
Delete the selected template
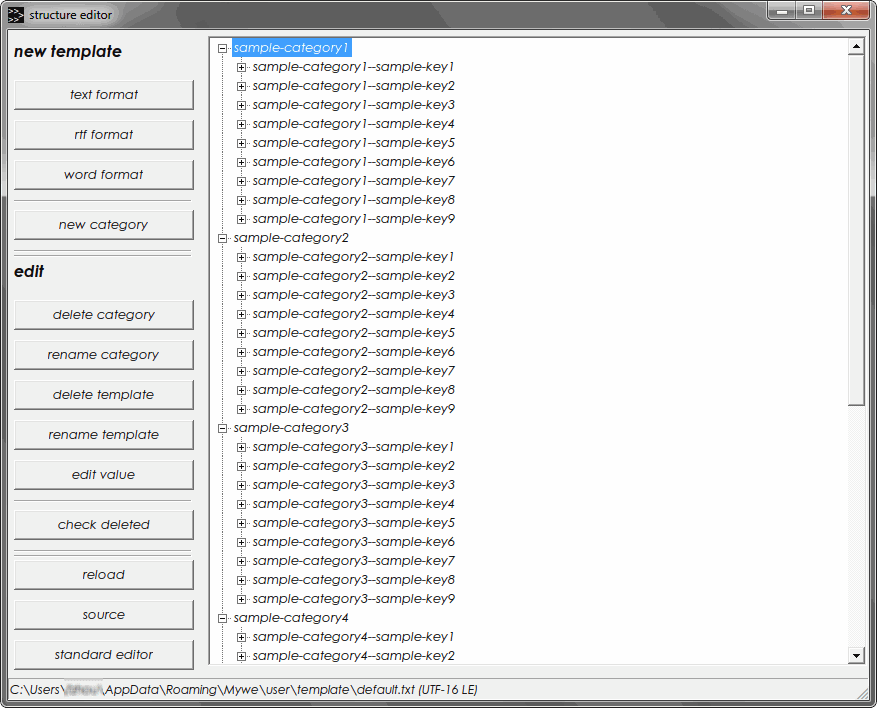pyautogui.click(x=103, y=394)
